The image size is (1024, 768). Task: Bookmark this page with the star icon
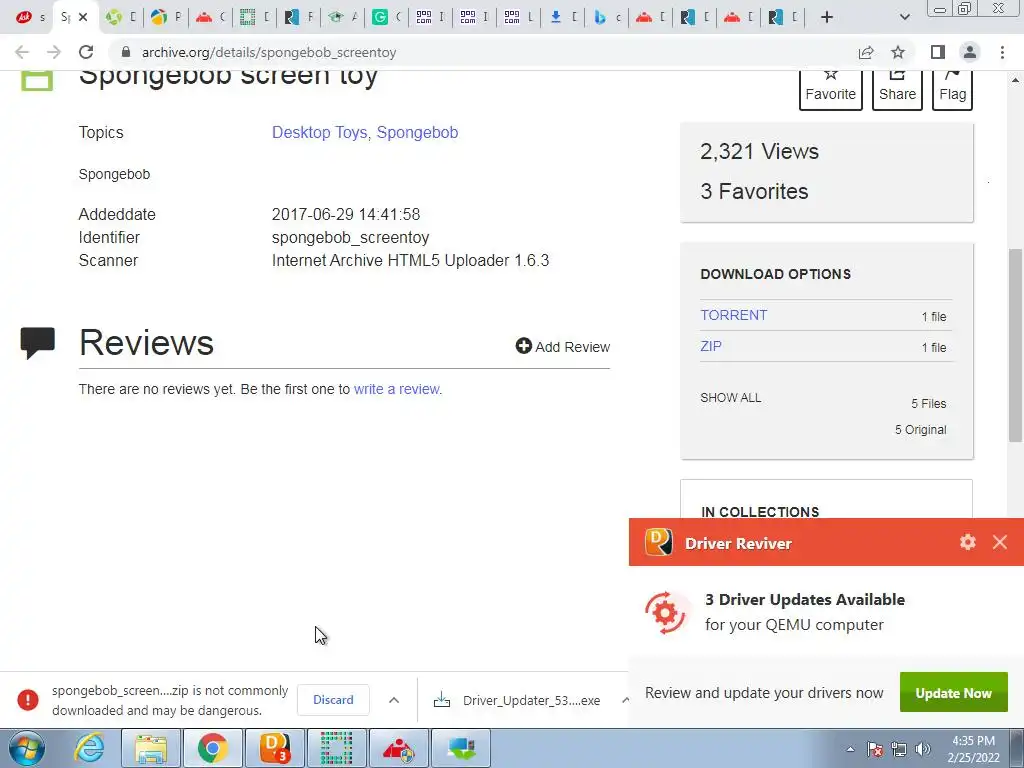click(x=898, y=52)
